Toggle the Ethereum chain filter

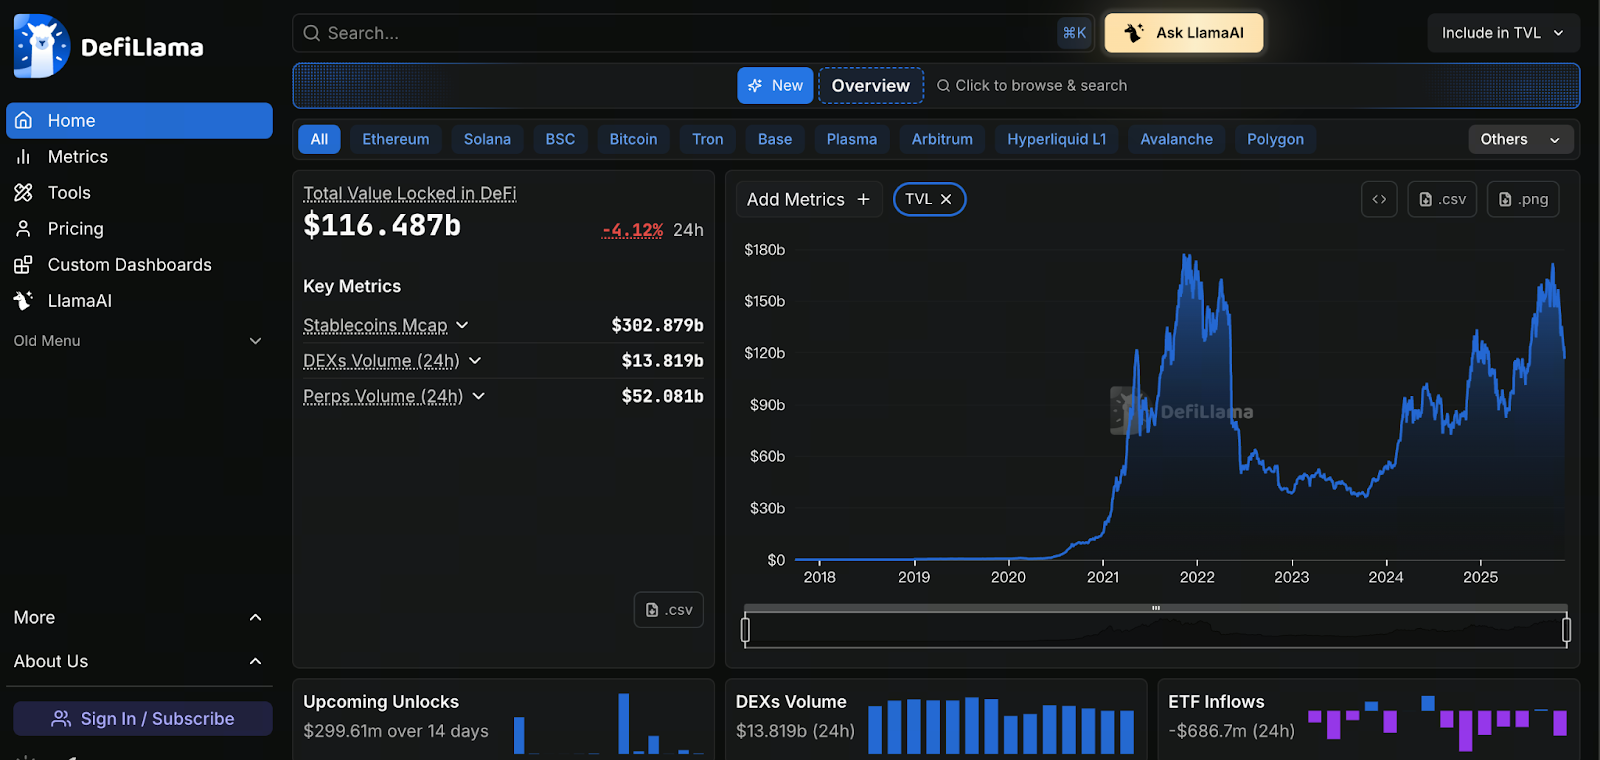pyautogui.click(x=395, y=139)
